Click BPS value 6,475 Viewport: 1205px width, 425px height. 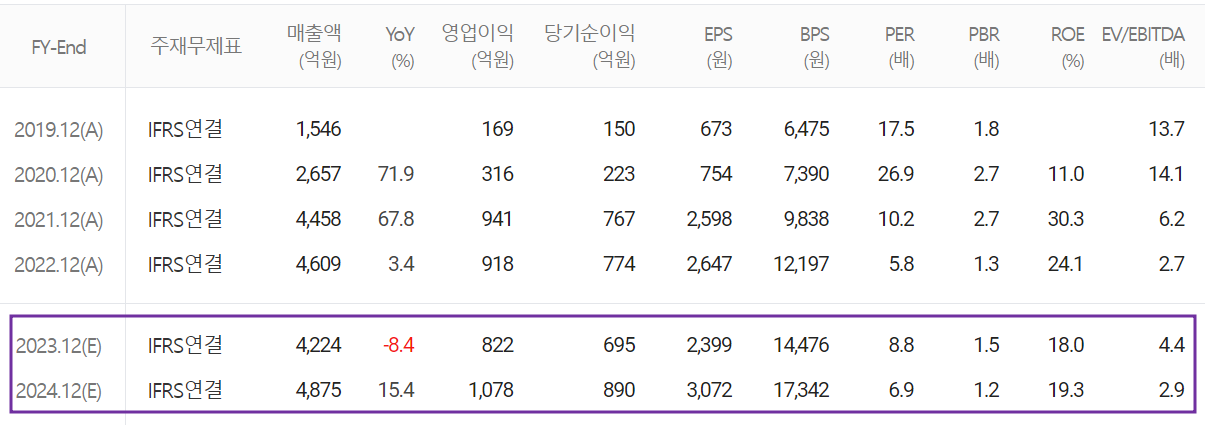tap(805, 129)
